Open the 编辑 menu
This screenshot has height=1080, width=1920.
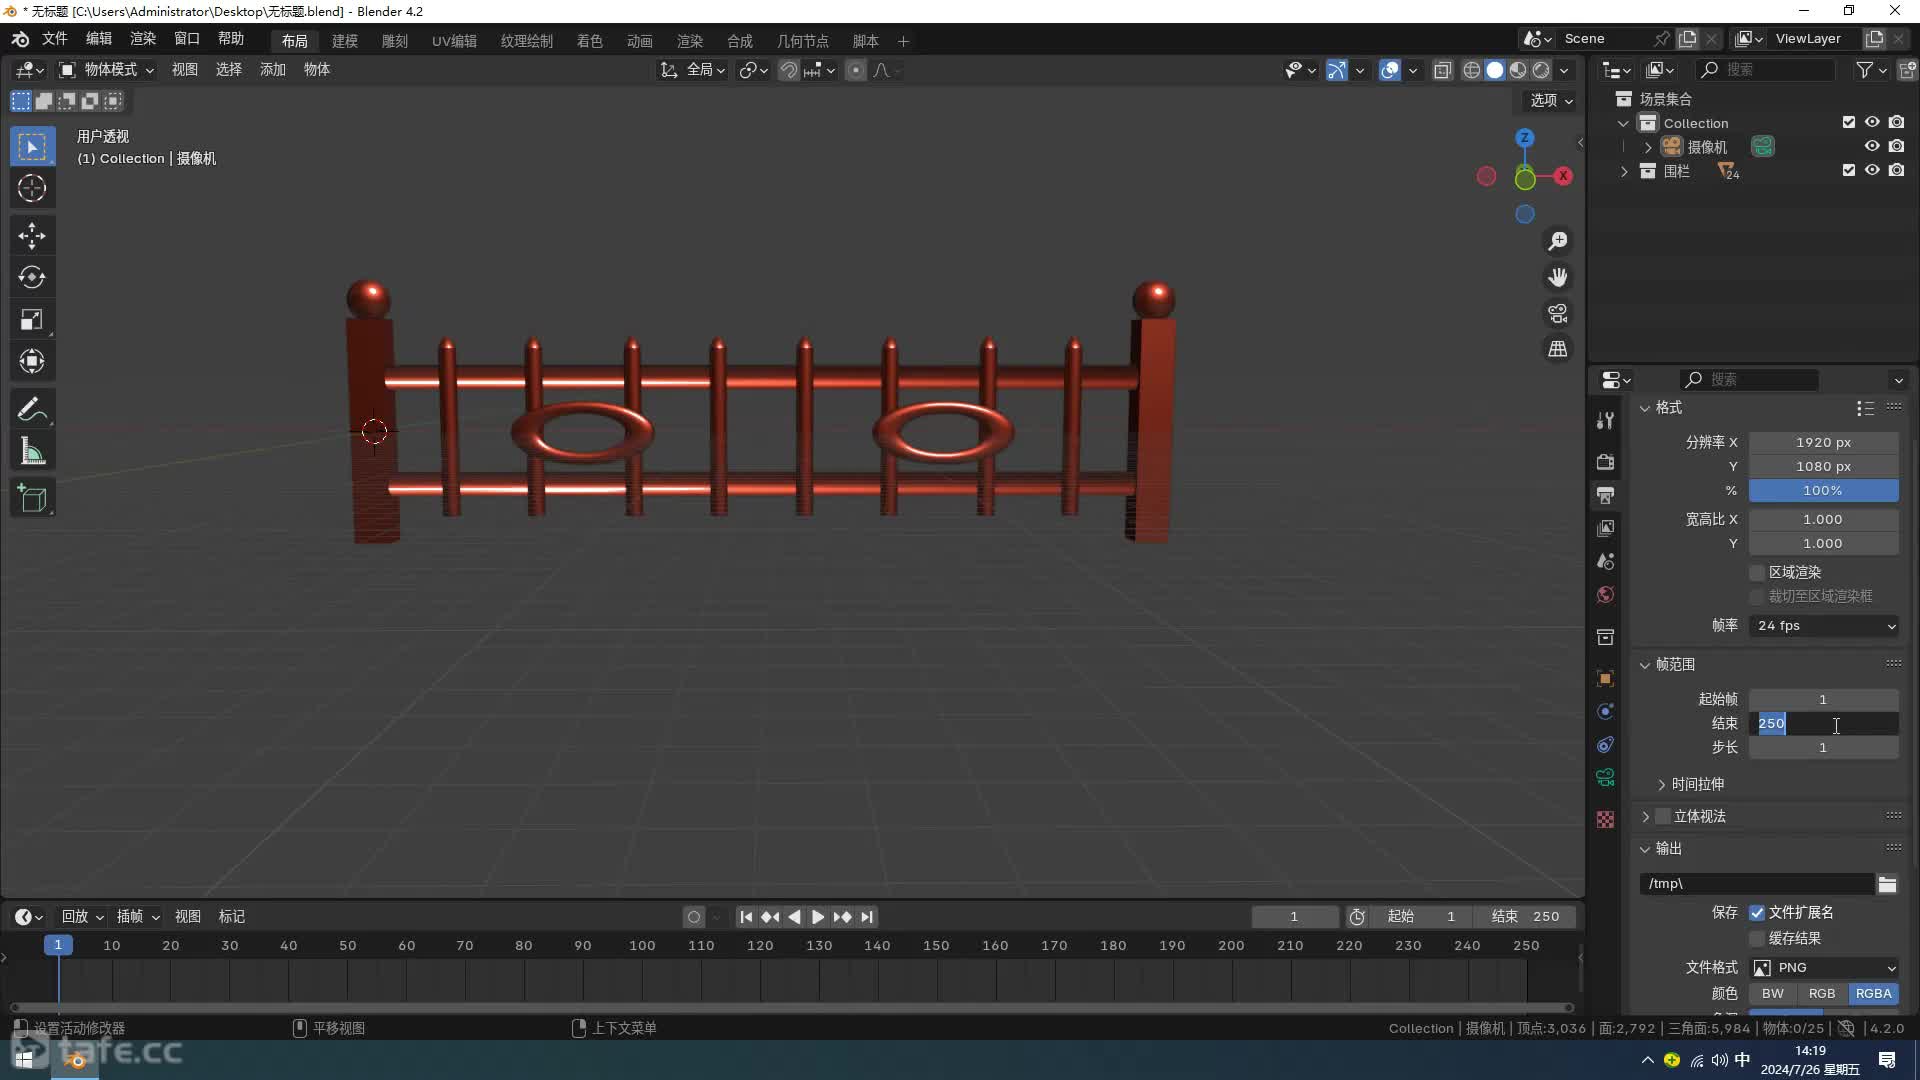click(x=99, y=39)
